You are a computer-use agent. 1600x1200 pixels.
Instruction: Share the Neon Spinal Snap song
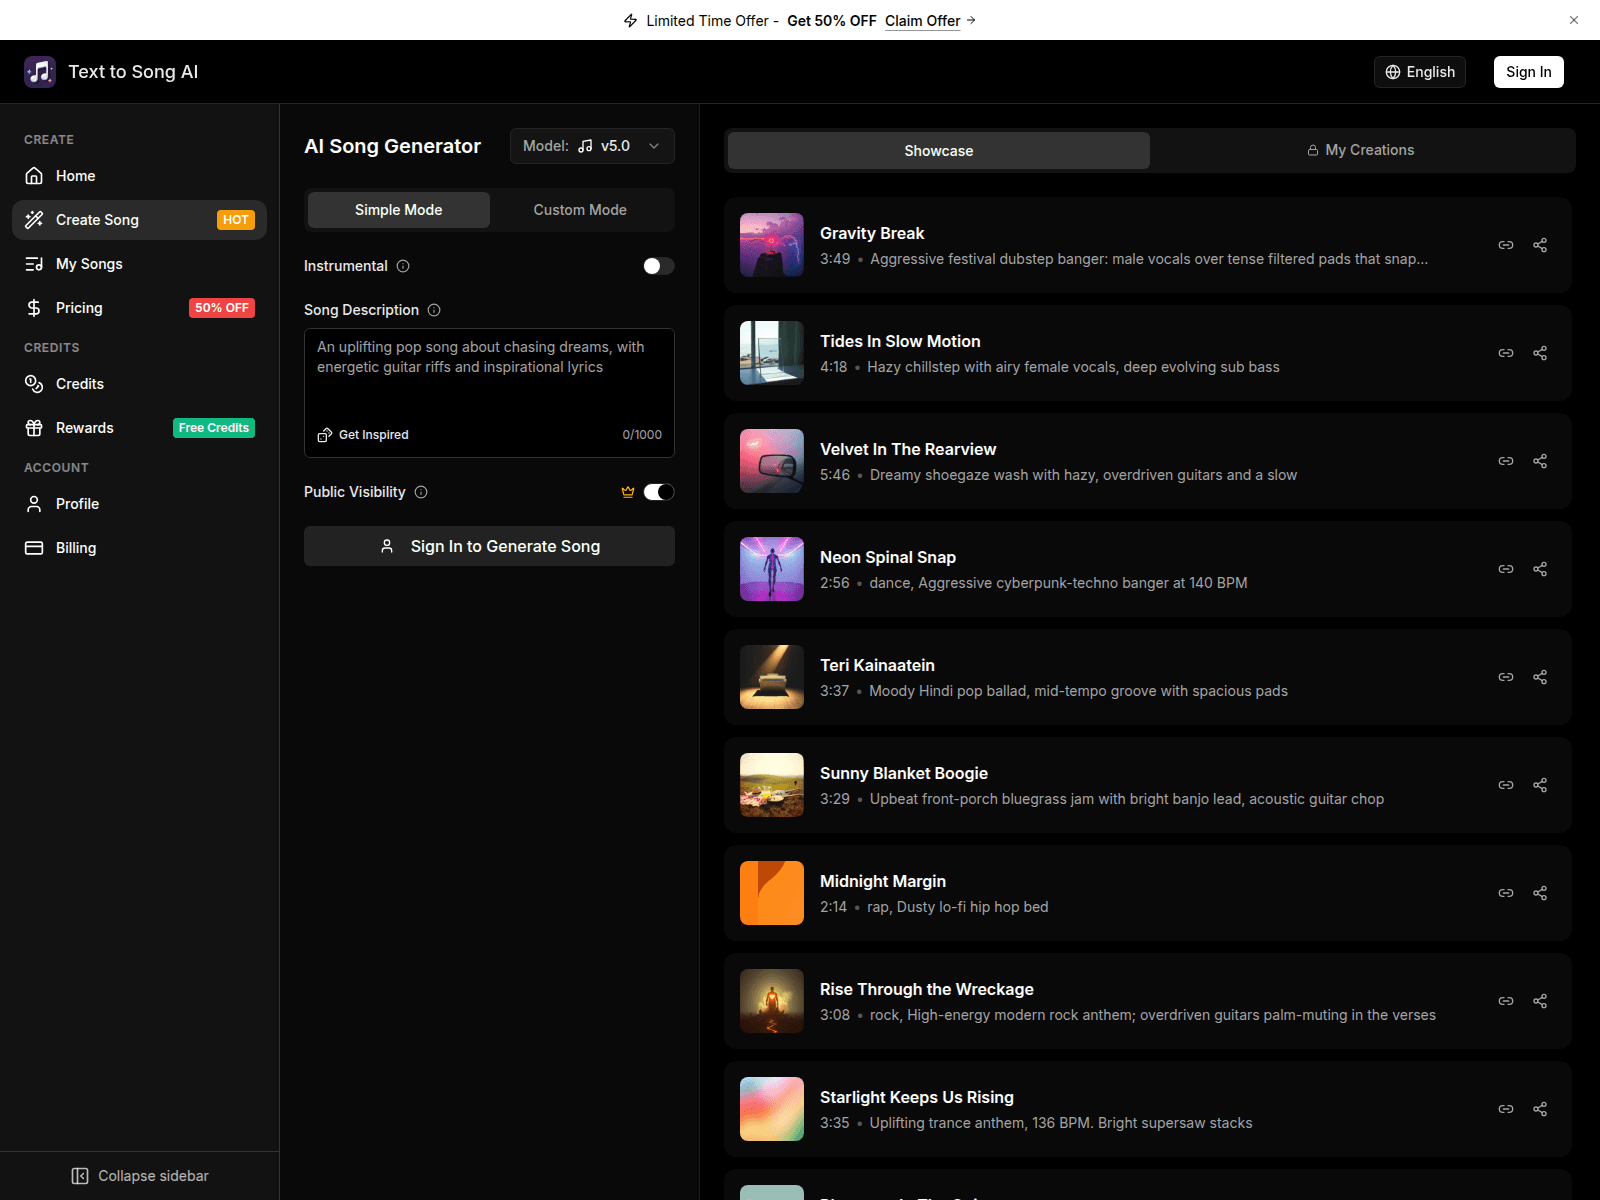tap(1540, 569)
